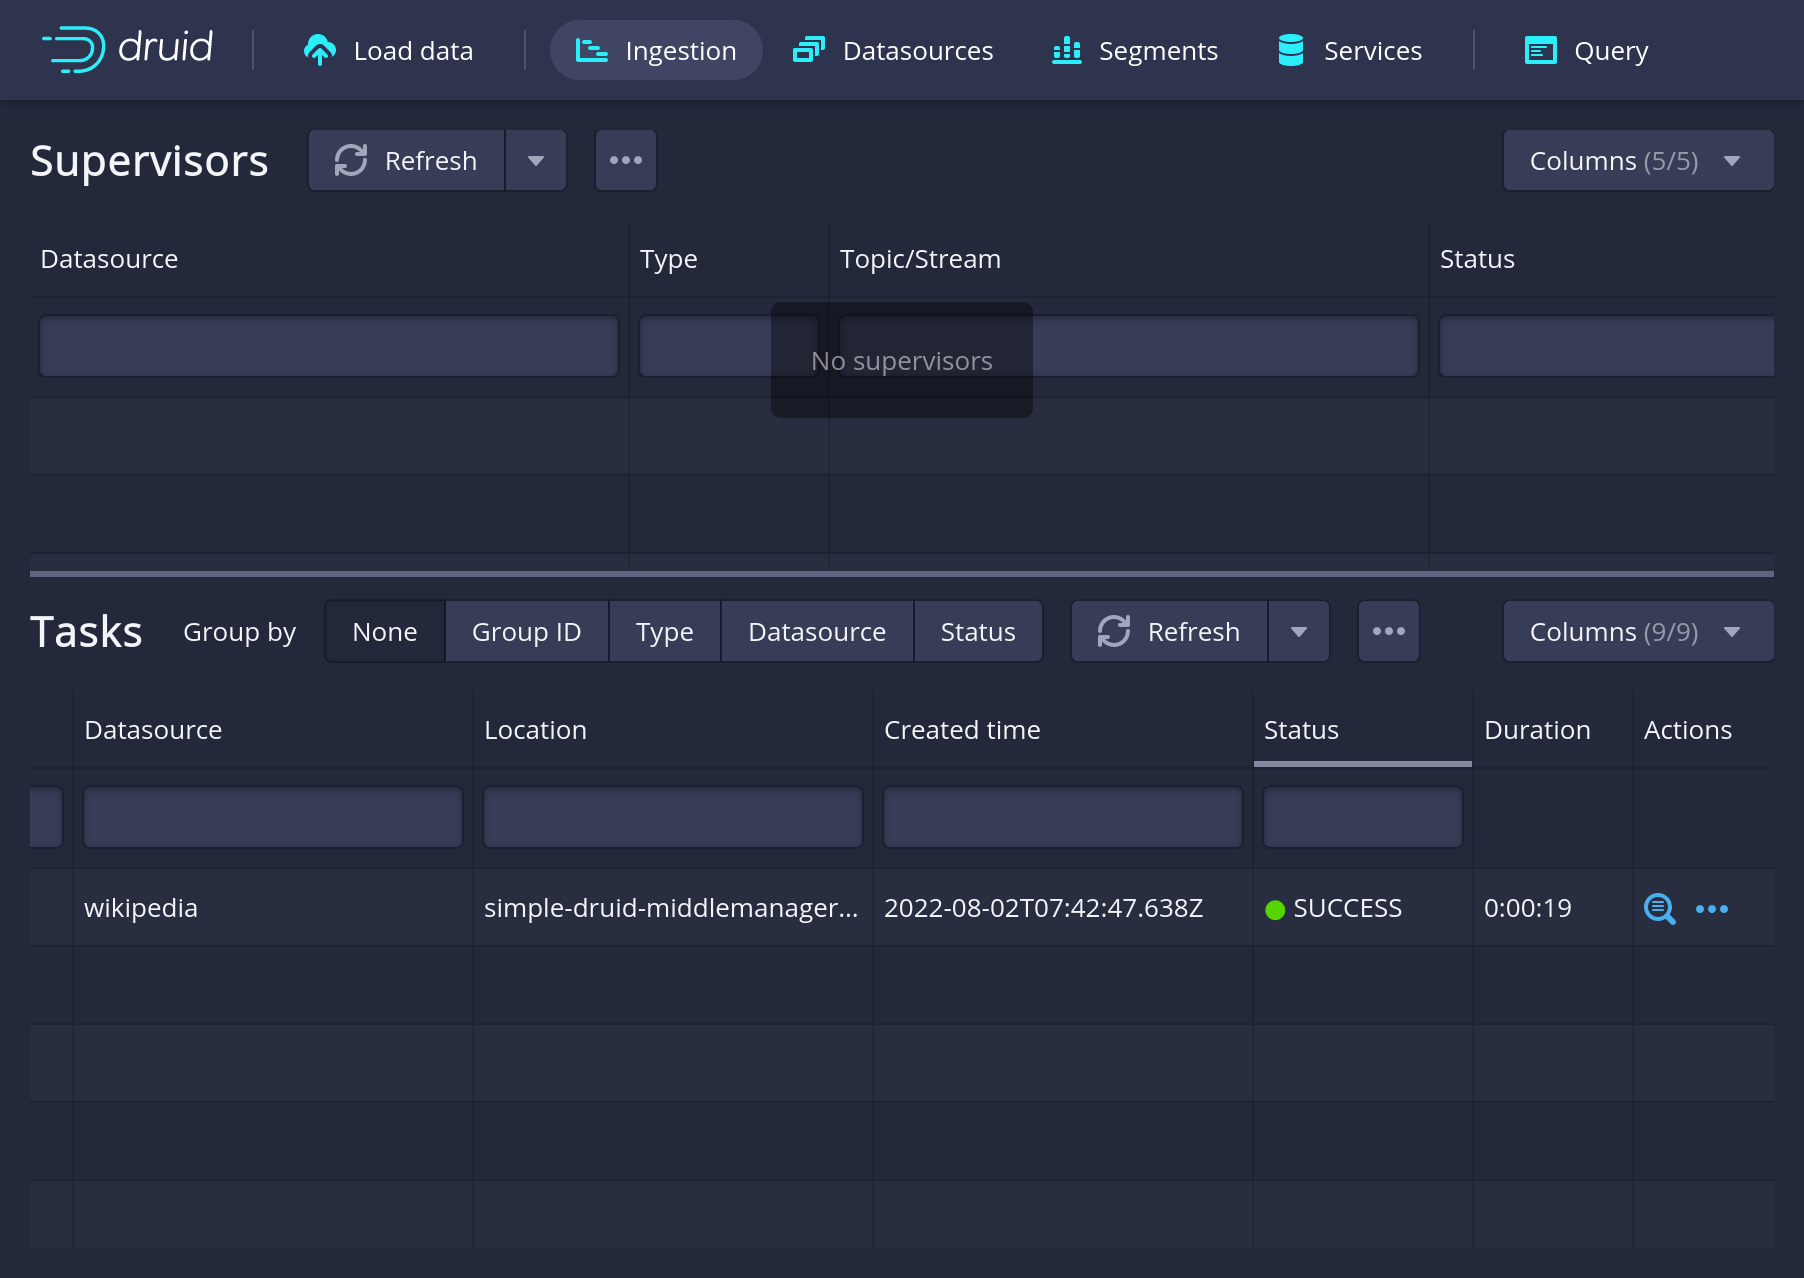This screenshot has width=1804, height=1278.
Task: Open the Services view
Action: pos(1349,51)
